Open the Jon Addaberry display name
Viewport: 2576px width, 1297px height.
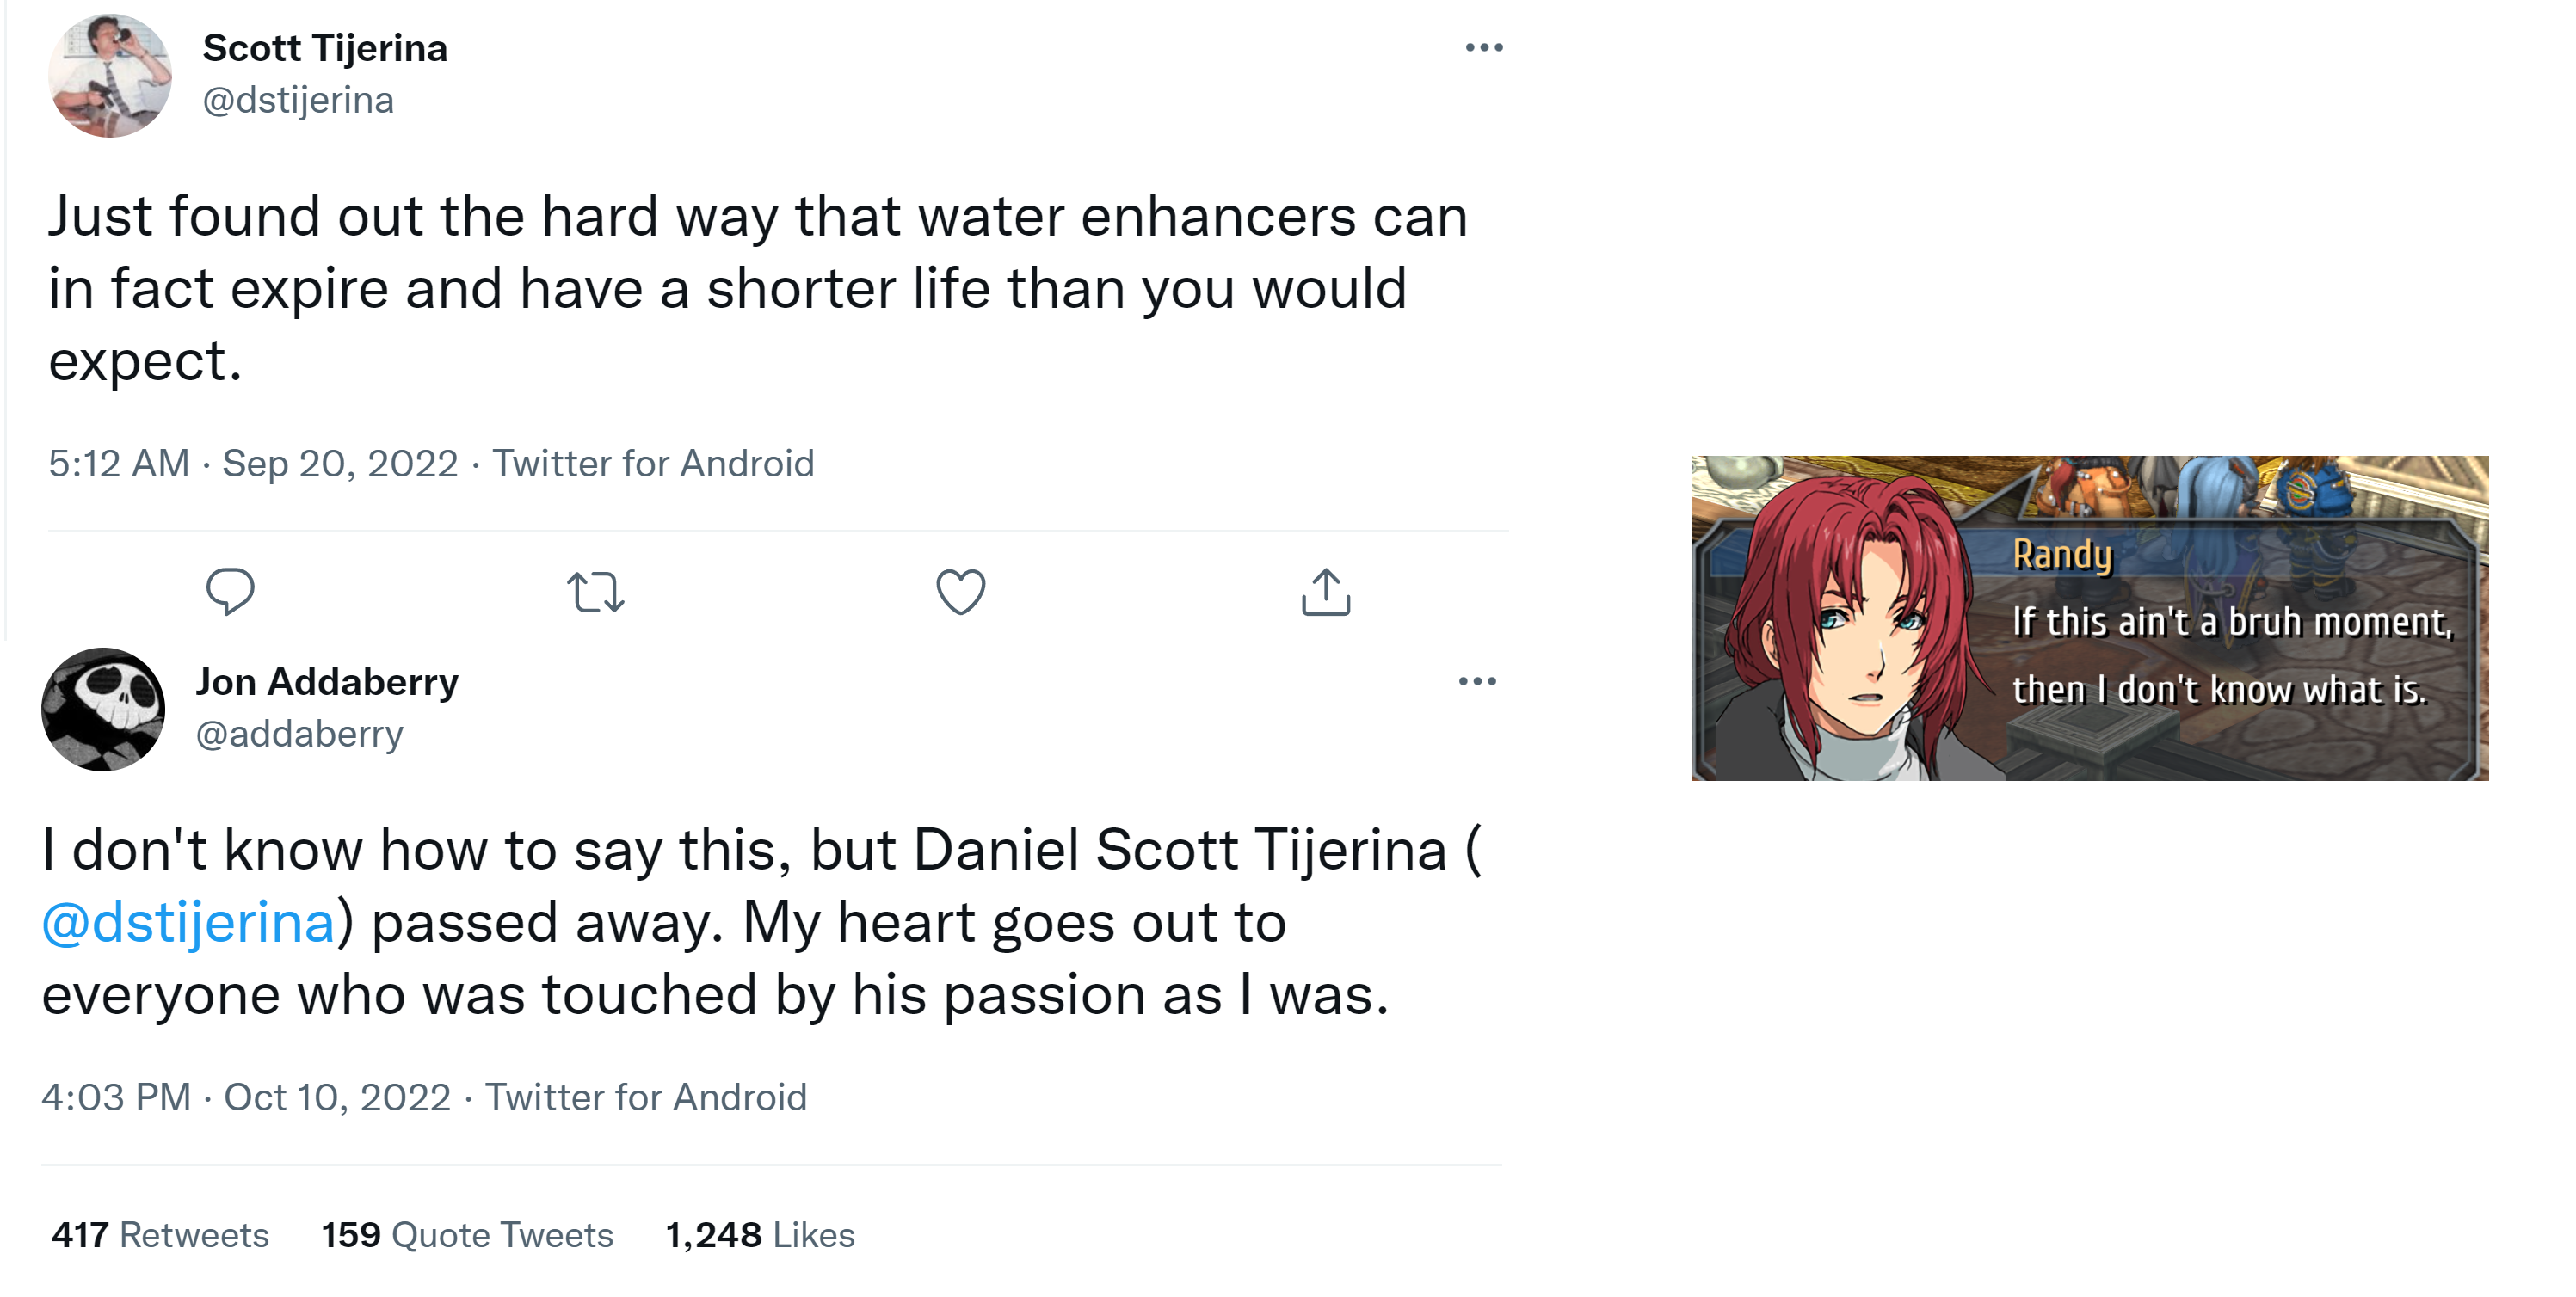click(327, 682)
